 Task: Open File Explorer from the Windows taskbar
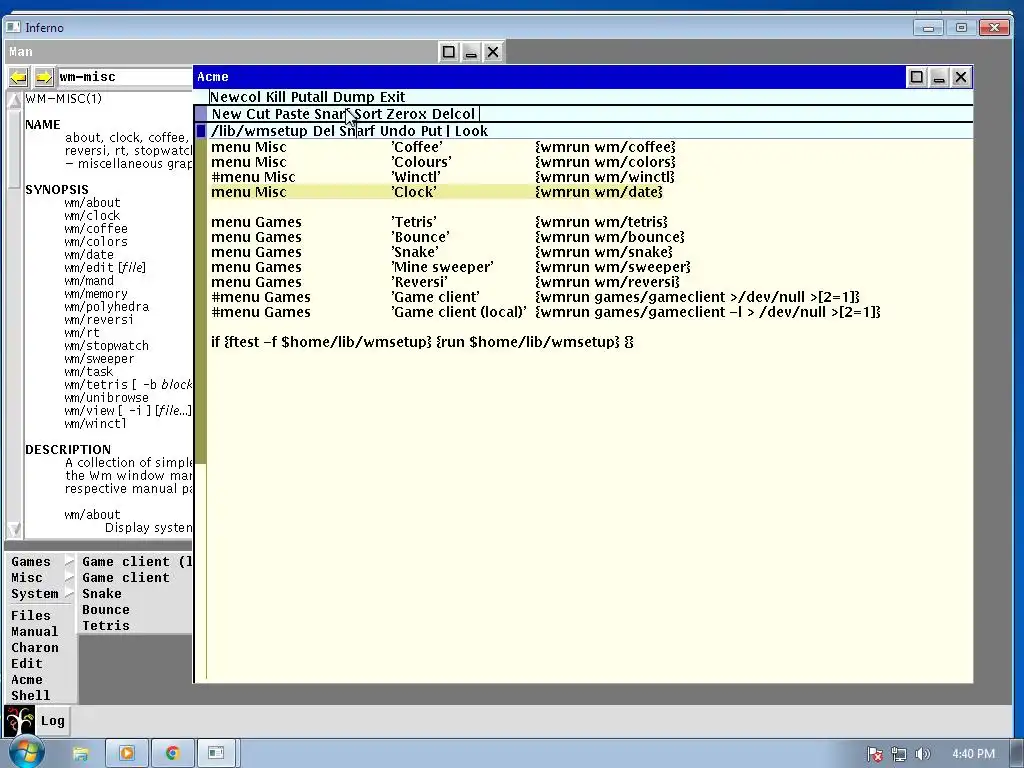pos(80,754)
